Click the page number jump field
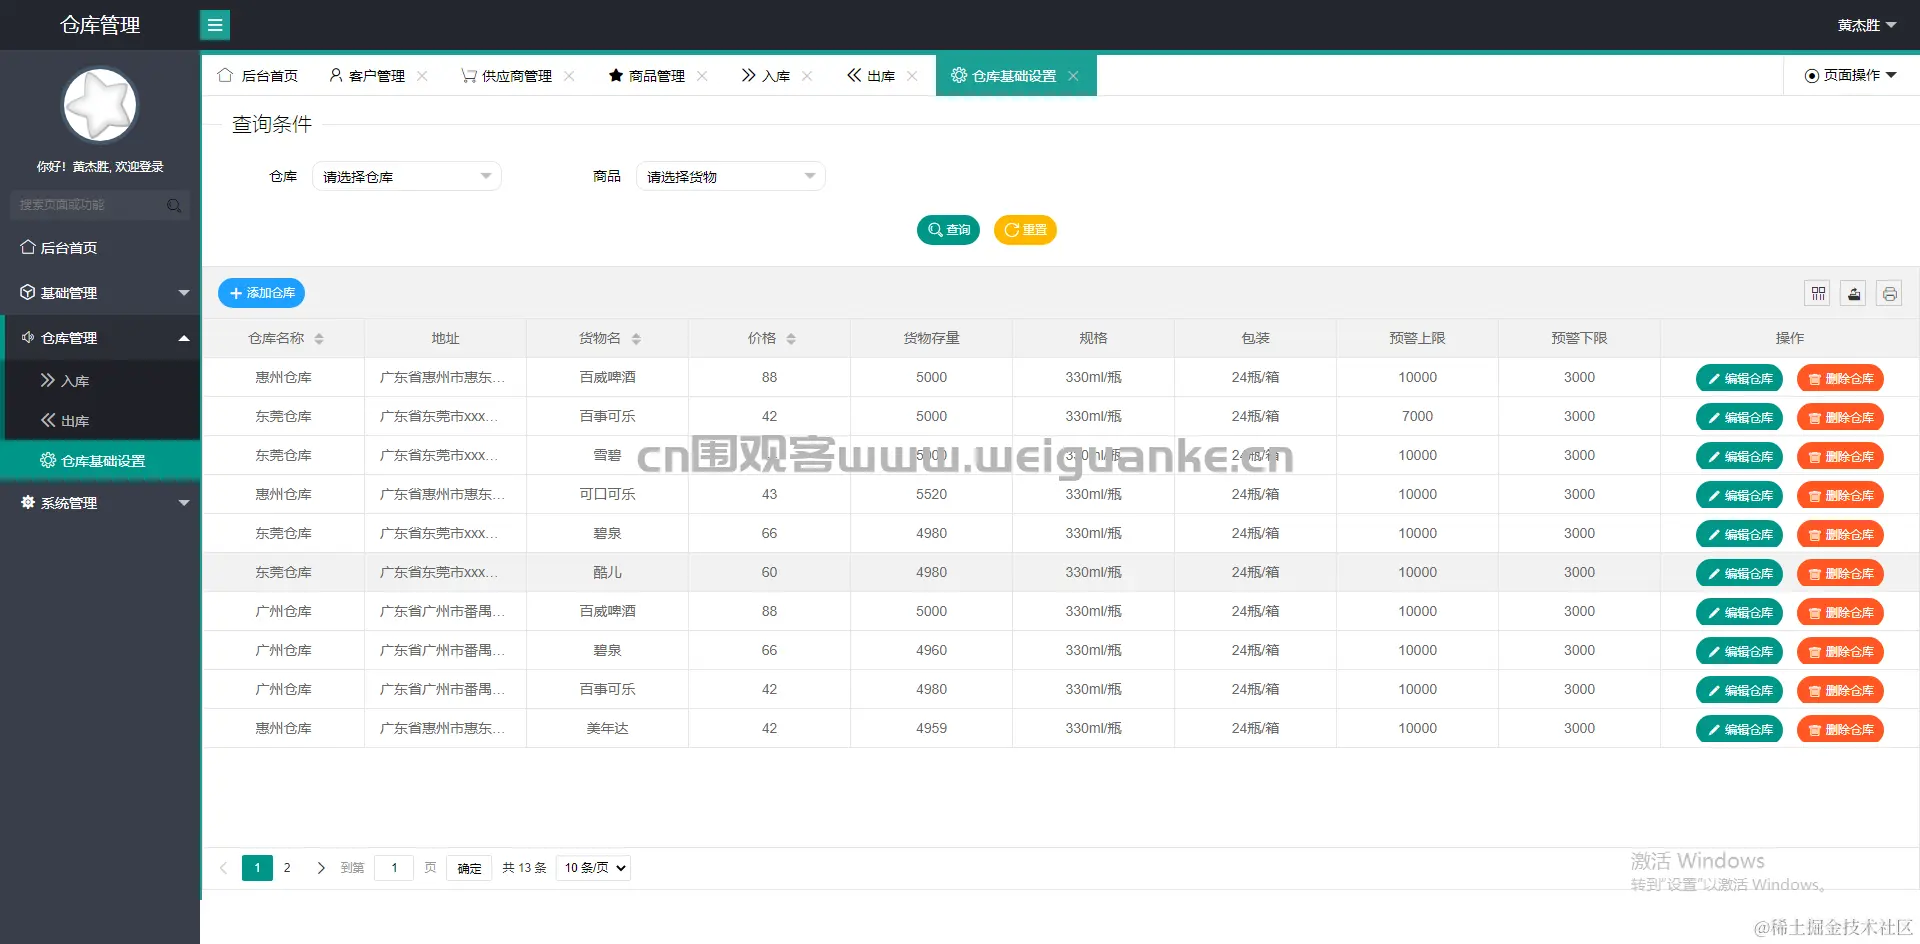Image resolution: width=1920 pixels, height=944 pixels. click(394, 868)
